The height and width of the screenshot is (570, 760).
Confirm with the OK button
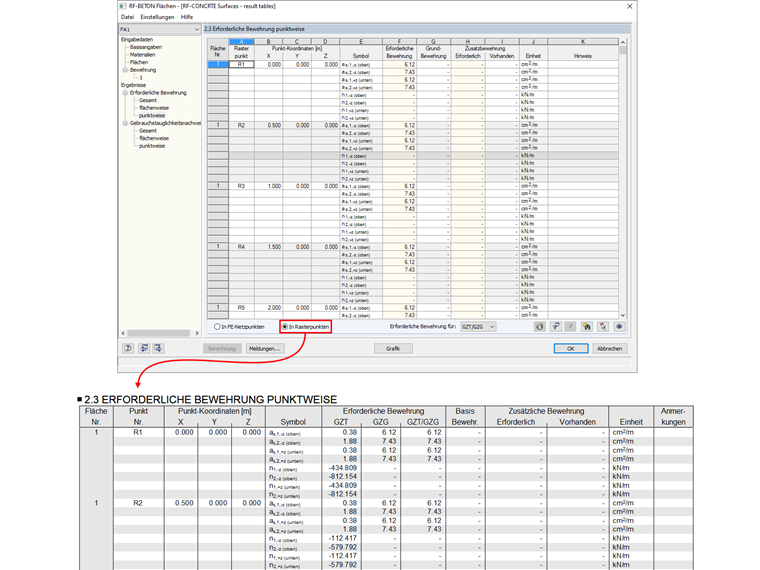tap(570, 348)
